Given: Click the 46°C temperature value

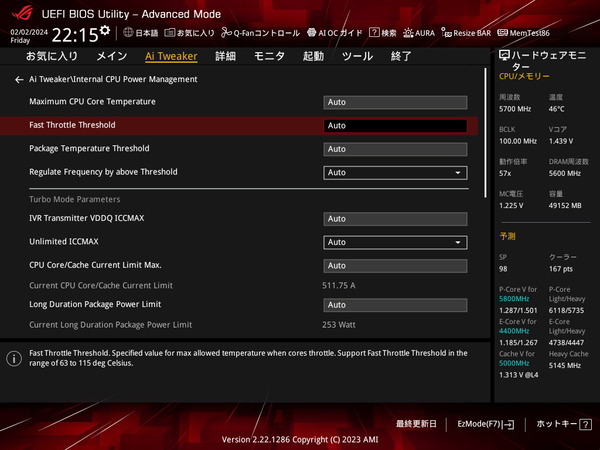Looking at the screenshot, I should coord(556,109).
